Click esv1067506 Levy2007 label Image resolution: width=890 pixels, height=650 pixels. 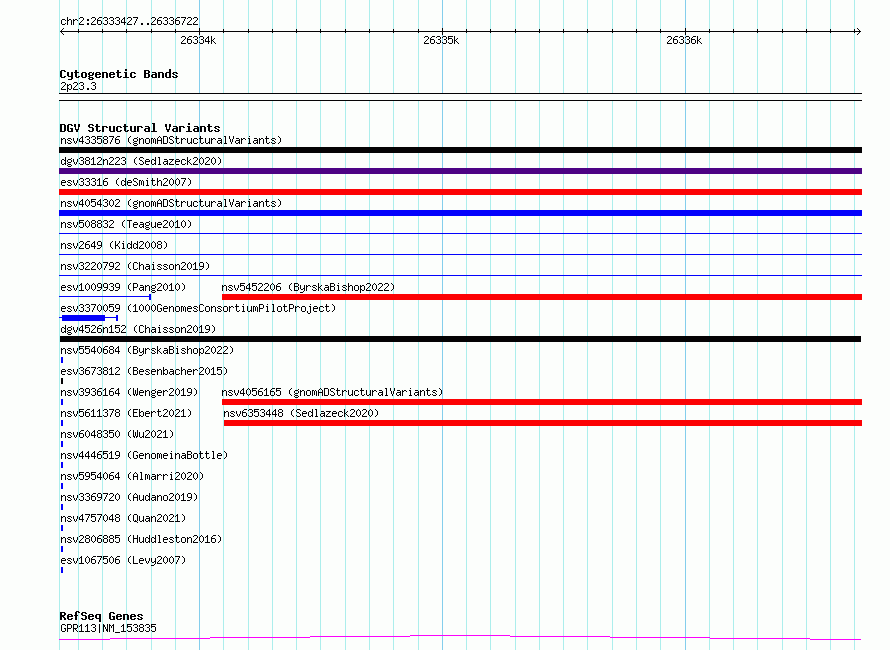(123, 560)
